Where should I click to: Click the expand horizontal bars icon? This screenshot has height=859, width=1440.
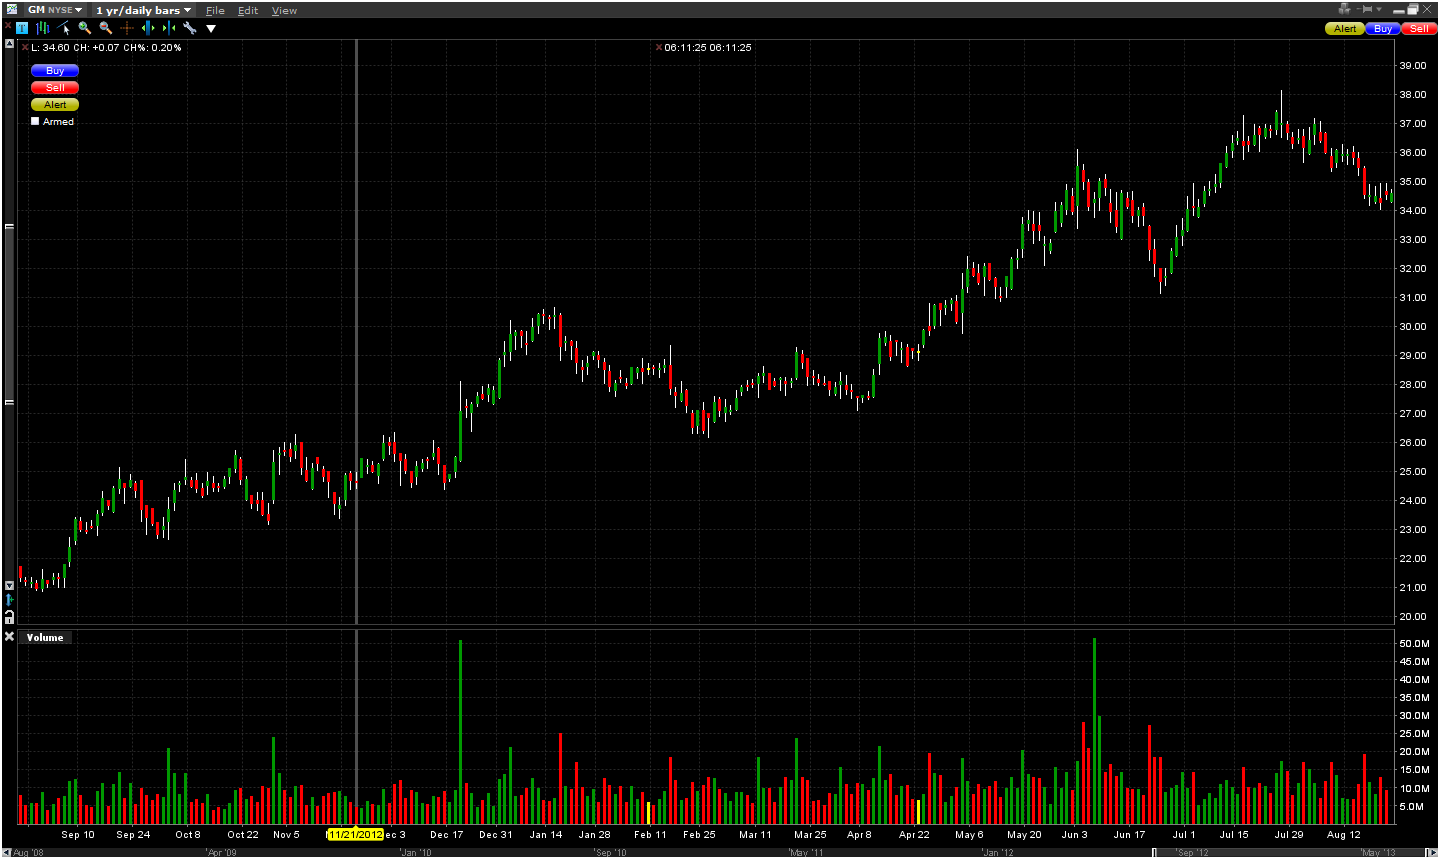pos(148,28)
